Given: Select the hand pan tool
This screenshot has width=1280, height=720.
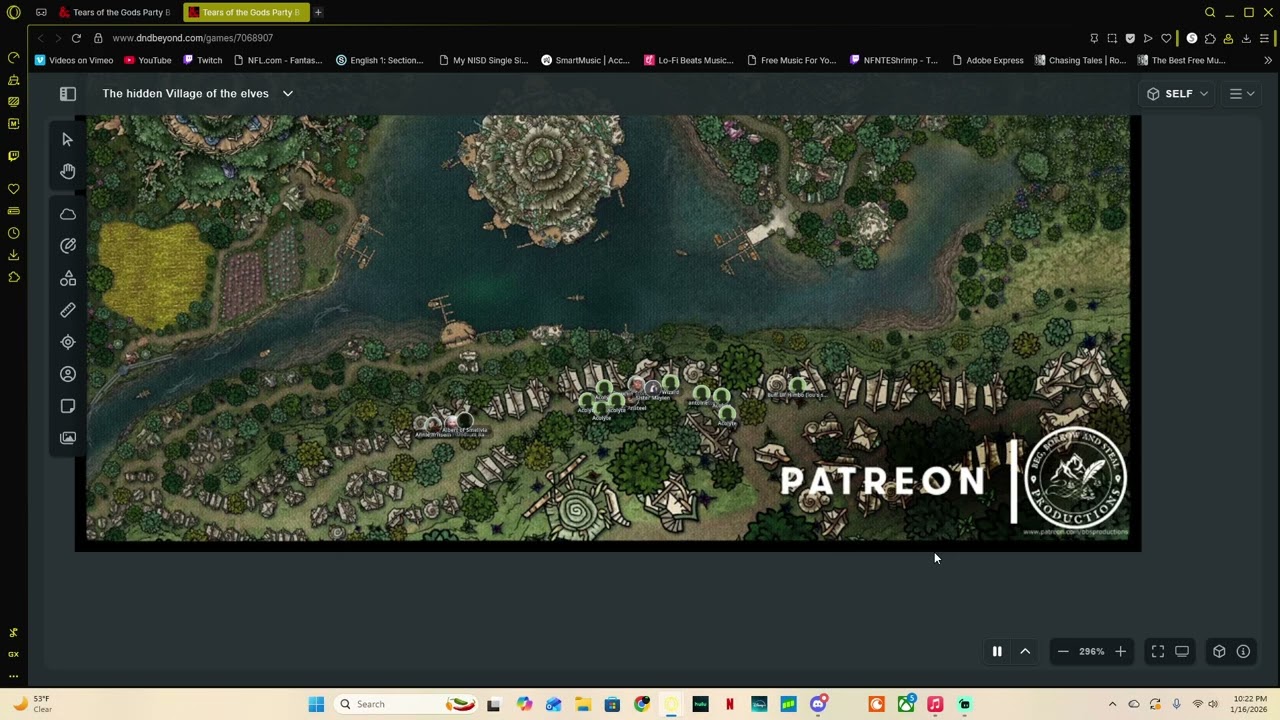Looking at the screenshot, I should (68, 172).
